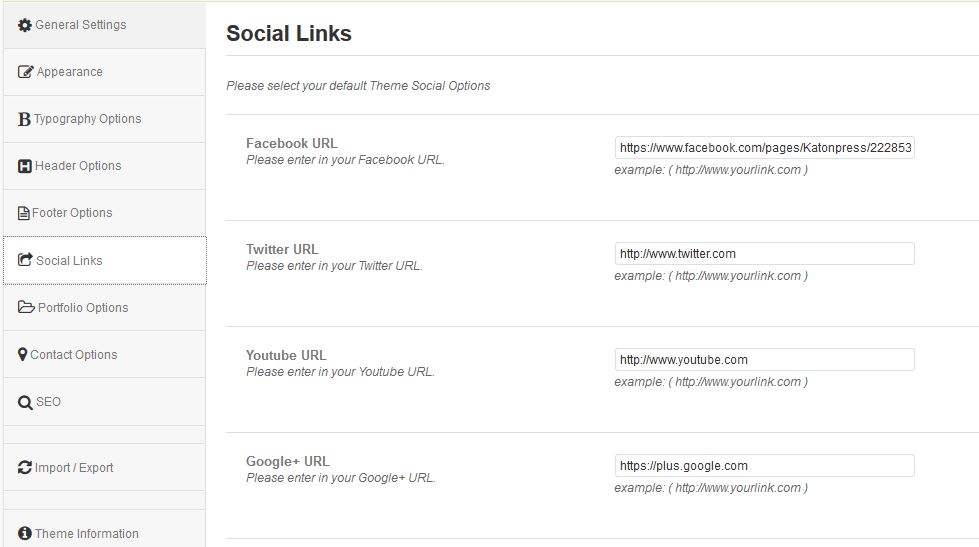Click the Social Links share icon
The width and height of the screenshot is (979, 547).
26,260
